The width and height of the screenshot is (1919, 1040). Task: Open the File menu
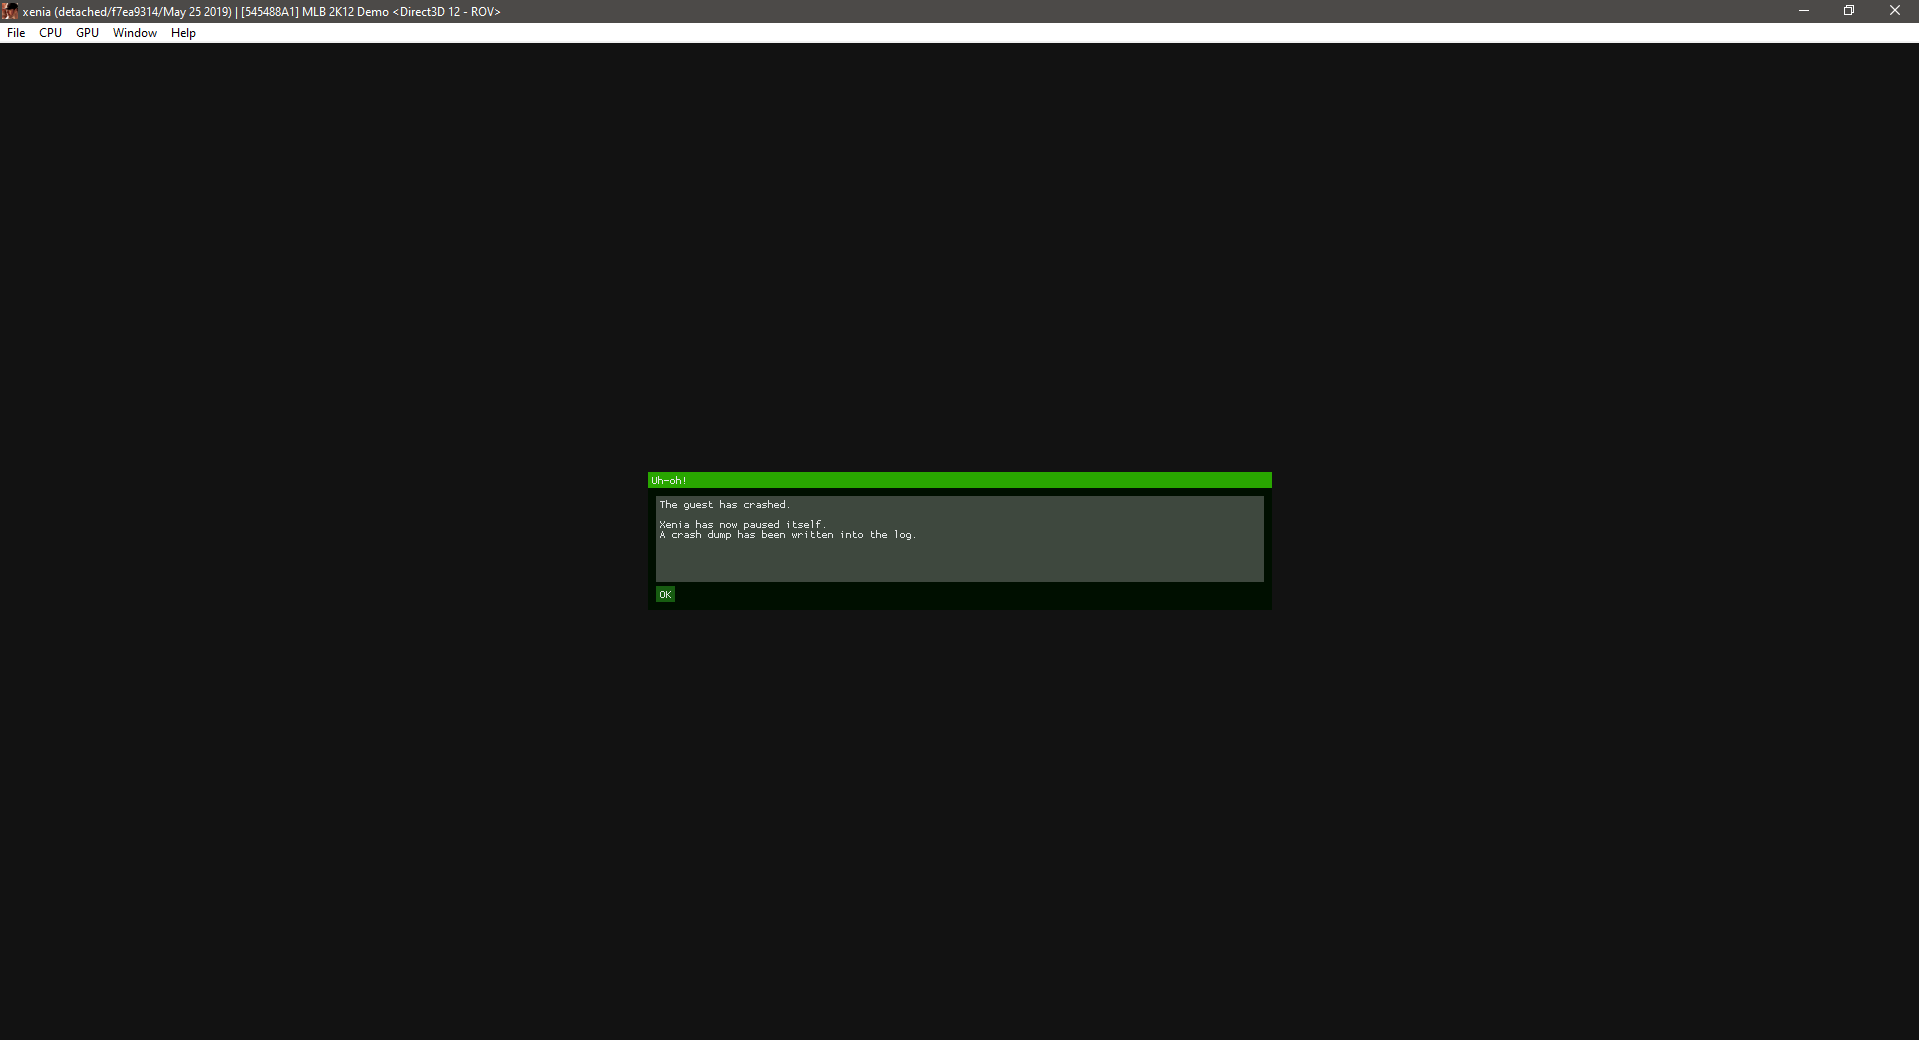pos(16,32)
